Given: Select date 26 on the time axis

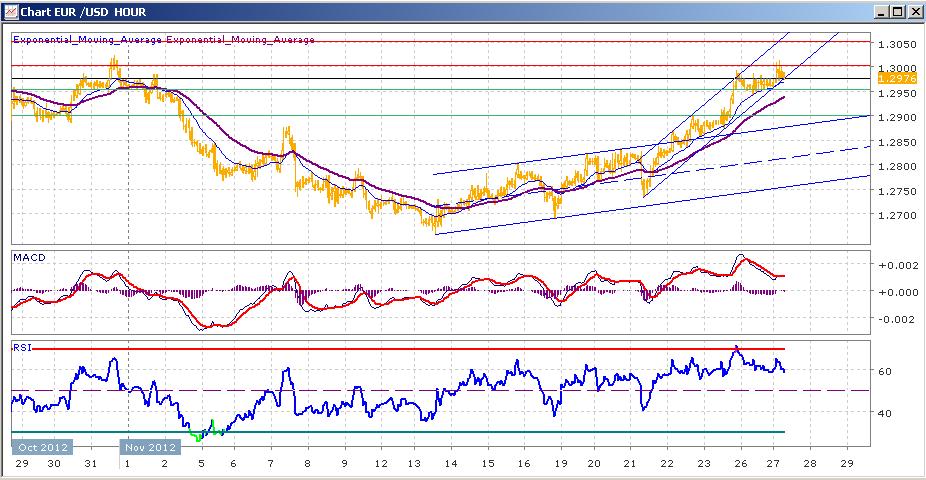Looking at the screenshot, I should (x=741, y=463).
